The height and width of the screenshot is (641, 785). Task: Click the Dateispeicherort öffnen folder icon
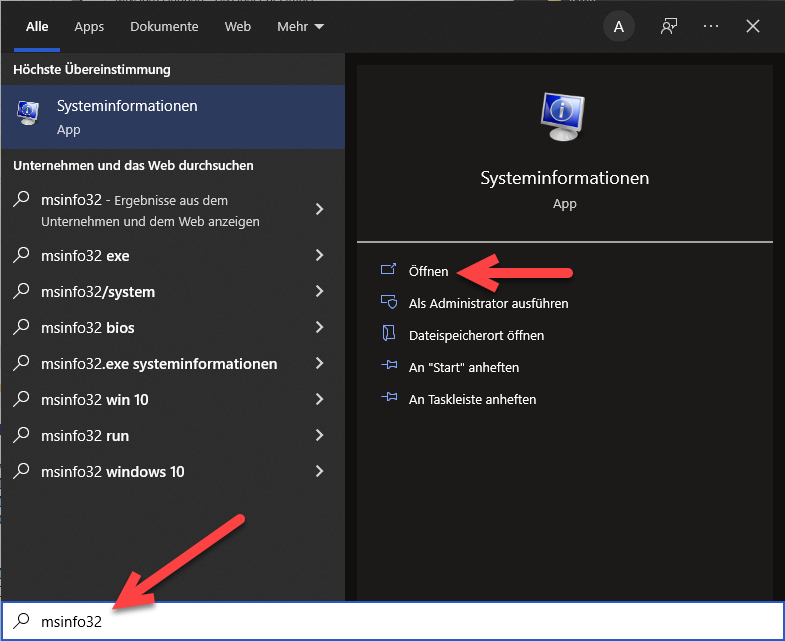point(390,335)
